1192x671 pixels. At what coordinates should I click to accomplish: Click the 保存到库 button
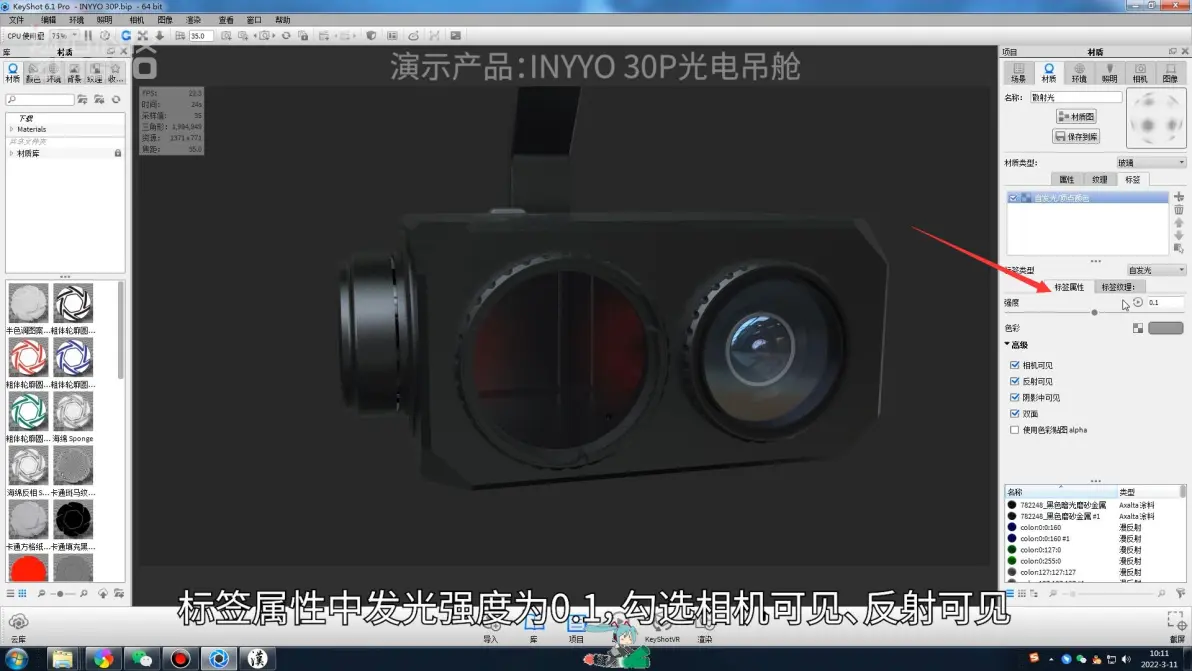tap(1076, 137)
